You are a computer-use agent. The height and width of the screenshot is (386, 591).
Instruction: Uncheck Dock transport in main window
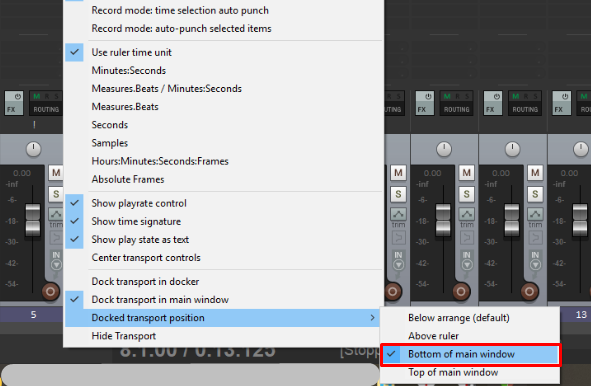point(224,300)
